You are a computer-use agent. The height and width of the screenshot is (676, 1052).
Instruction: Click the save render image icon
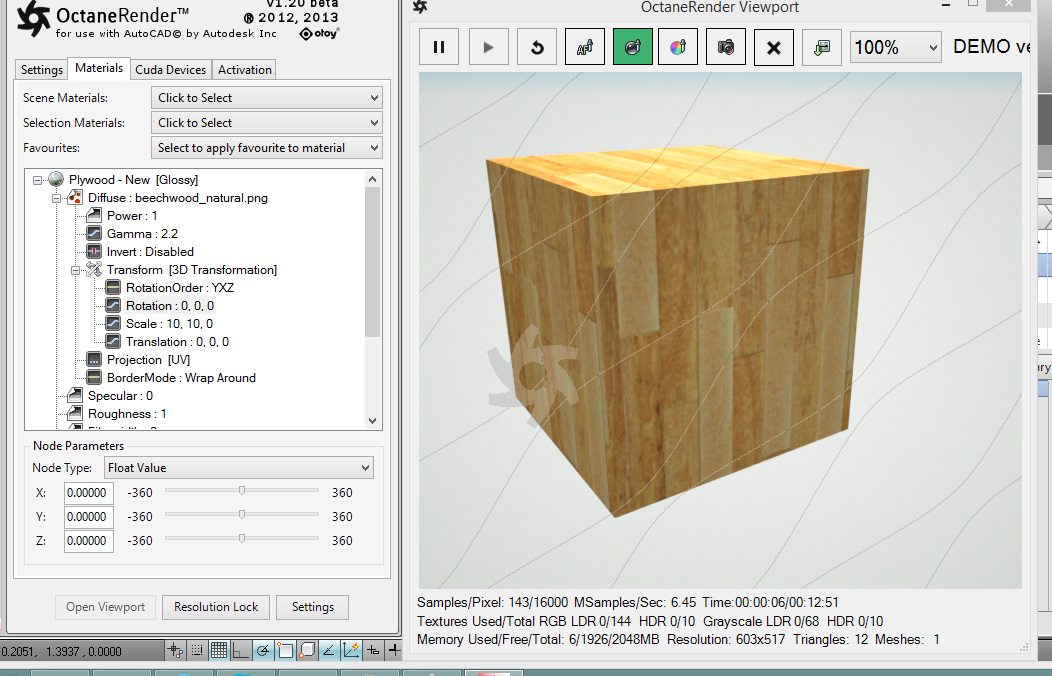(x=822, y=47)
